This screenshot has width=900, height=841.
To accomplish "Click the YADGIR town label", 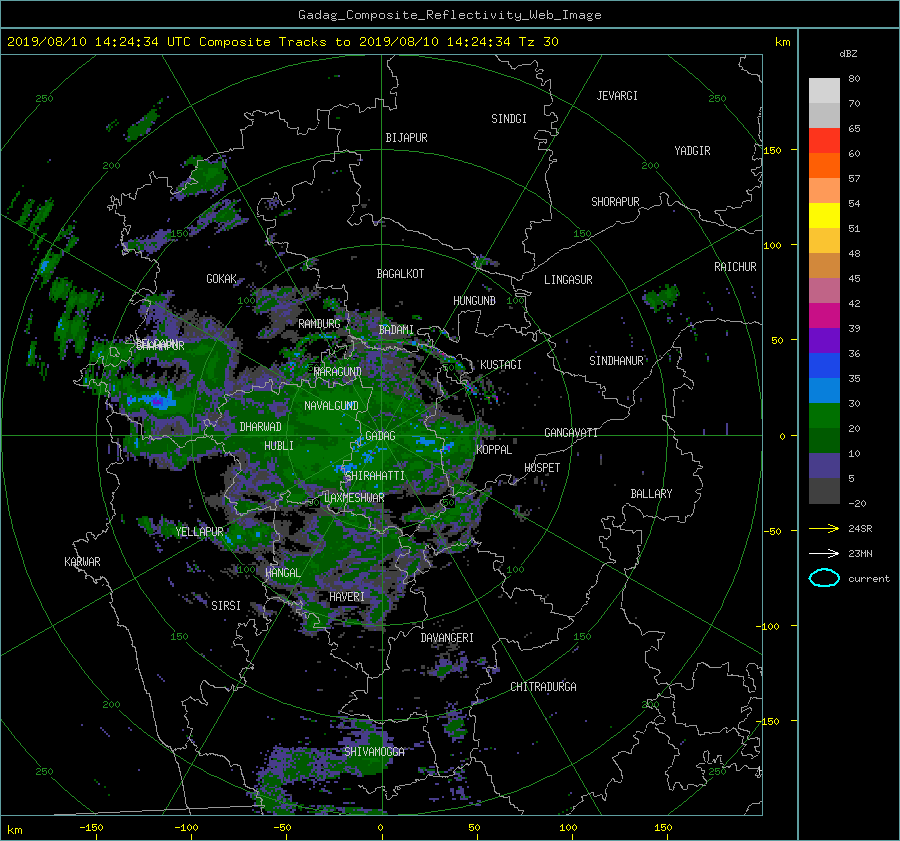I will coord(692,151).
